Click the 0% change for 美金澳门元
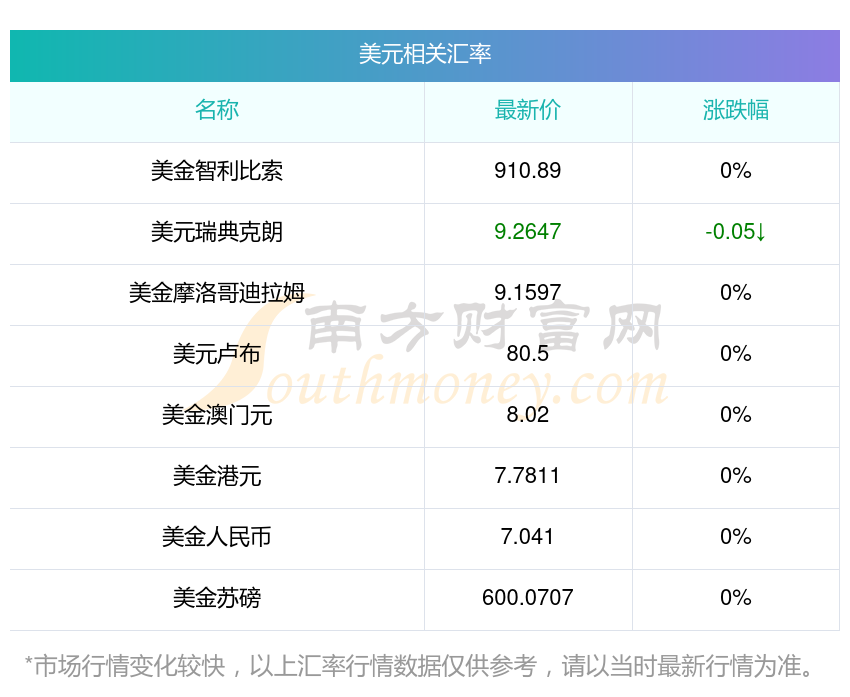Viewport: 850px width, 697px height. 736,415
